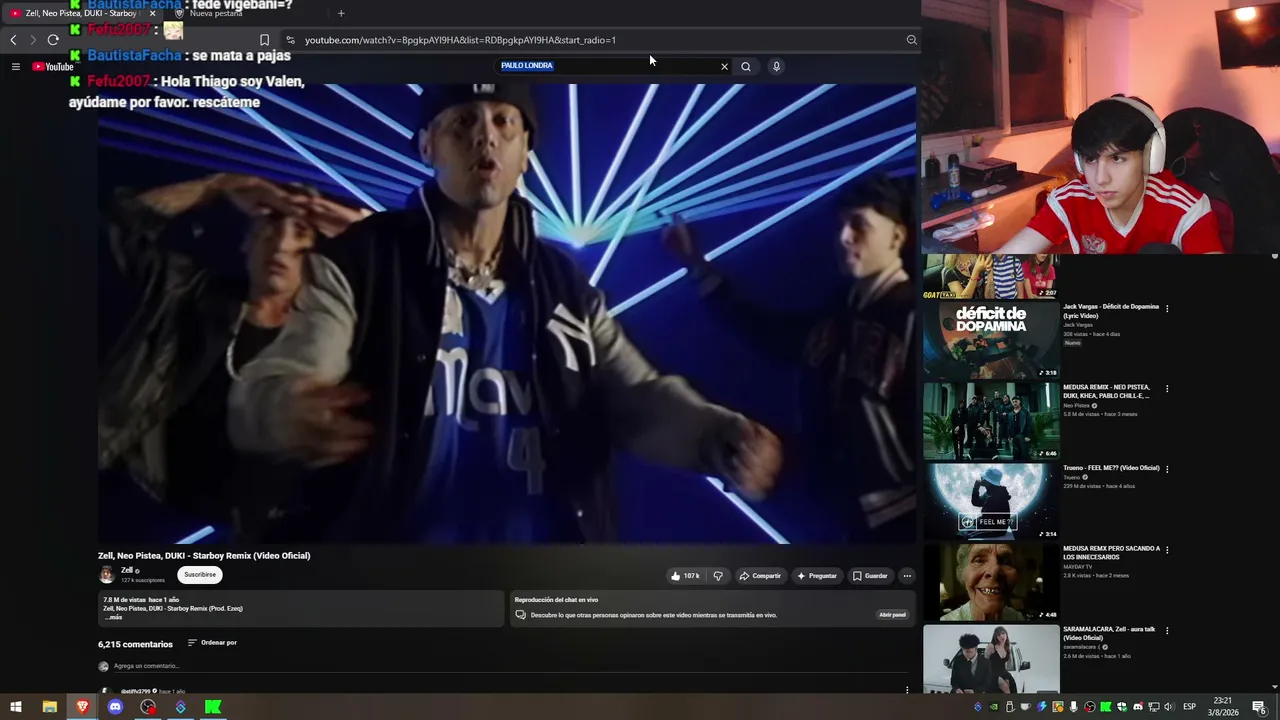This screenshot has width=1280, height=720.
Task: Go to the YouTube home logo
Action: (x=53, y=67)
